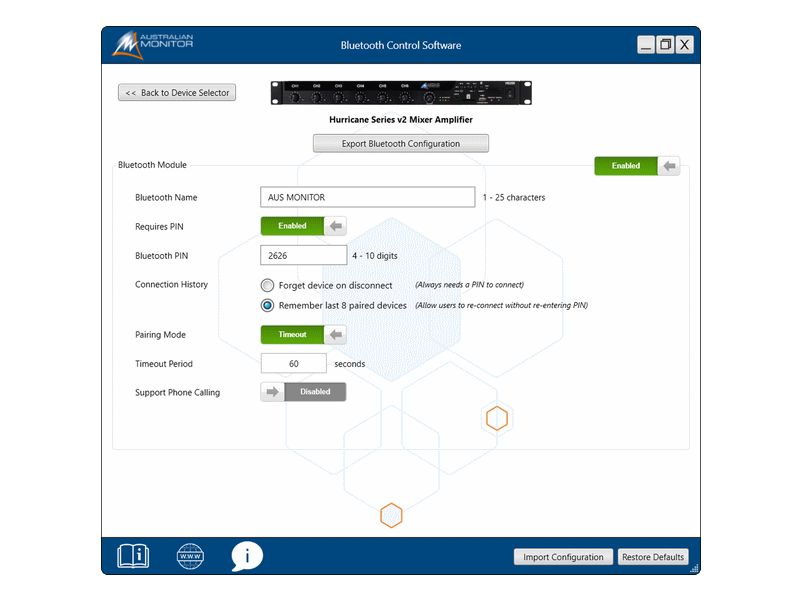Click Restore Defaults button

tap(652, 557)
